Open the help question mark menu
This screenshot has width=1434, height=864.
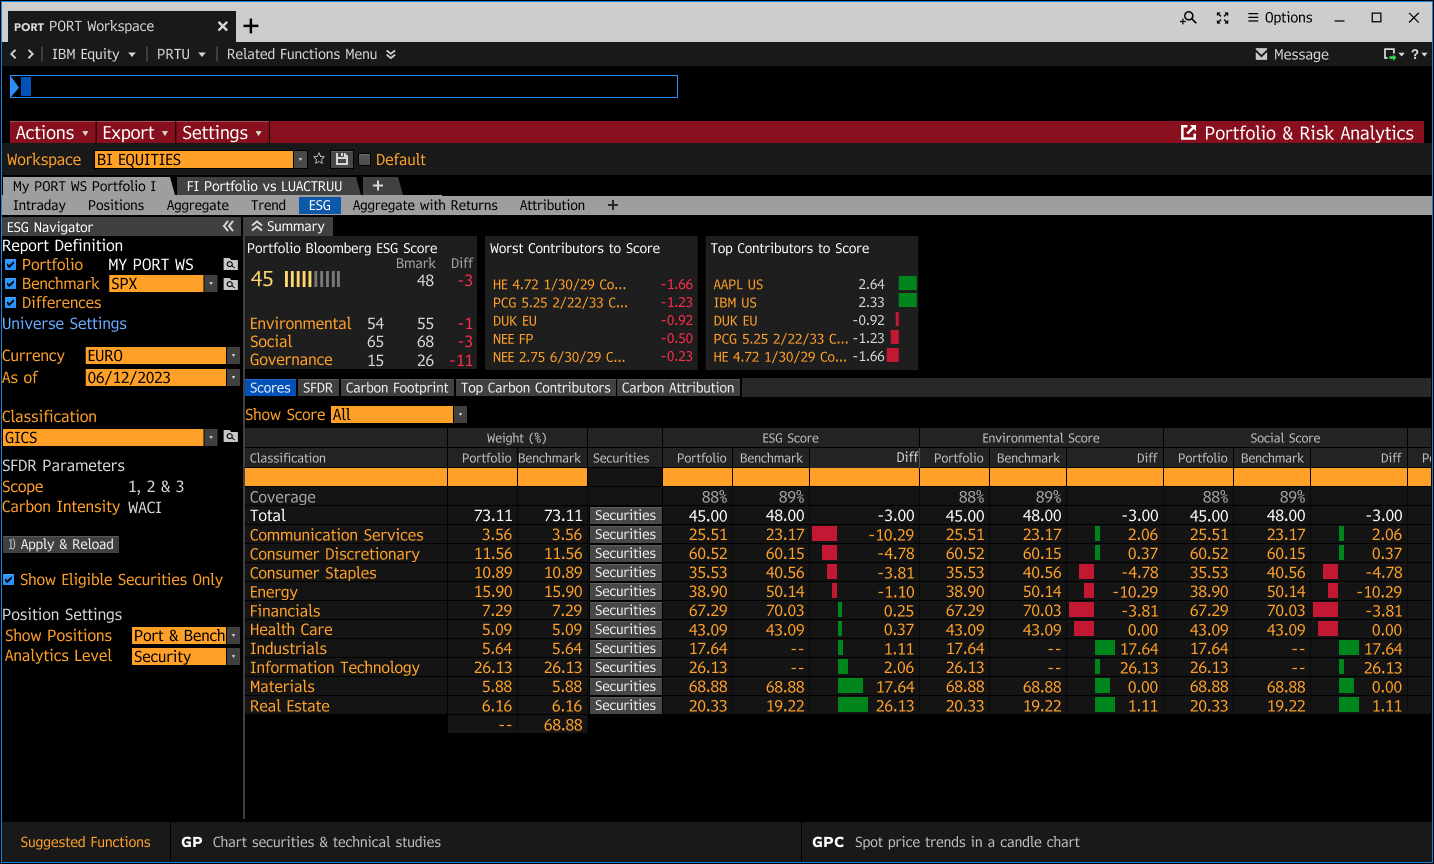pos(1418,54)
